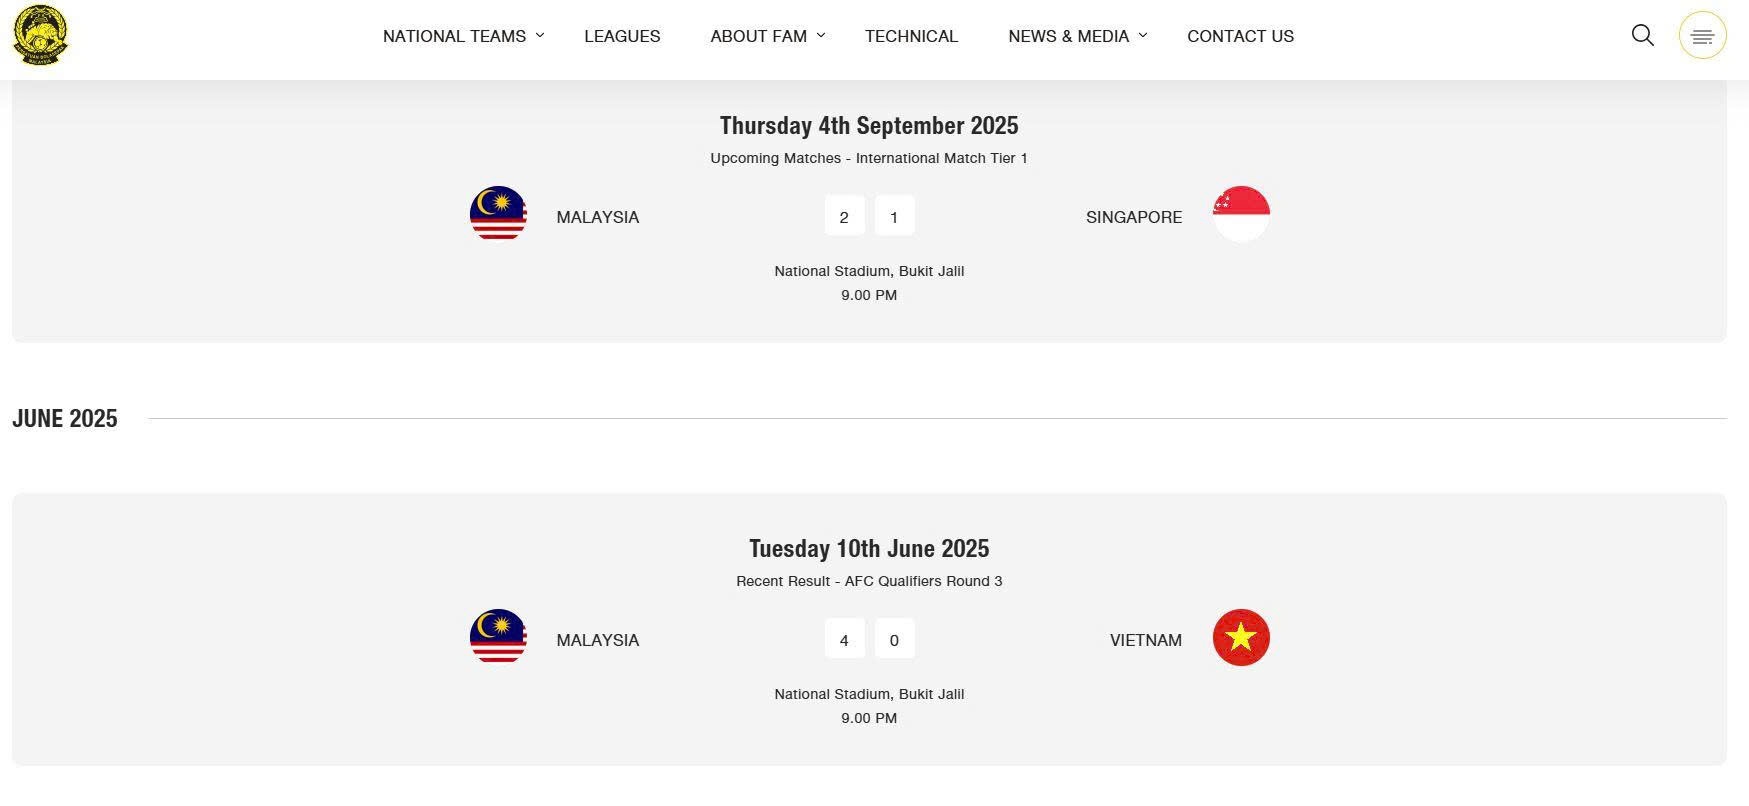Expand the About FAM dropdown chevron
Viewport: 1749px width, 806px height.
pos(821,35)
